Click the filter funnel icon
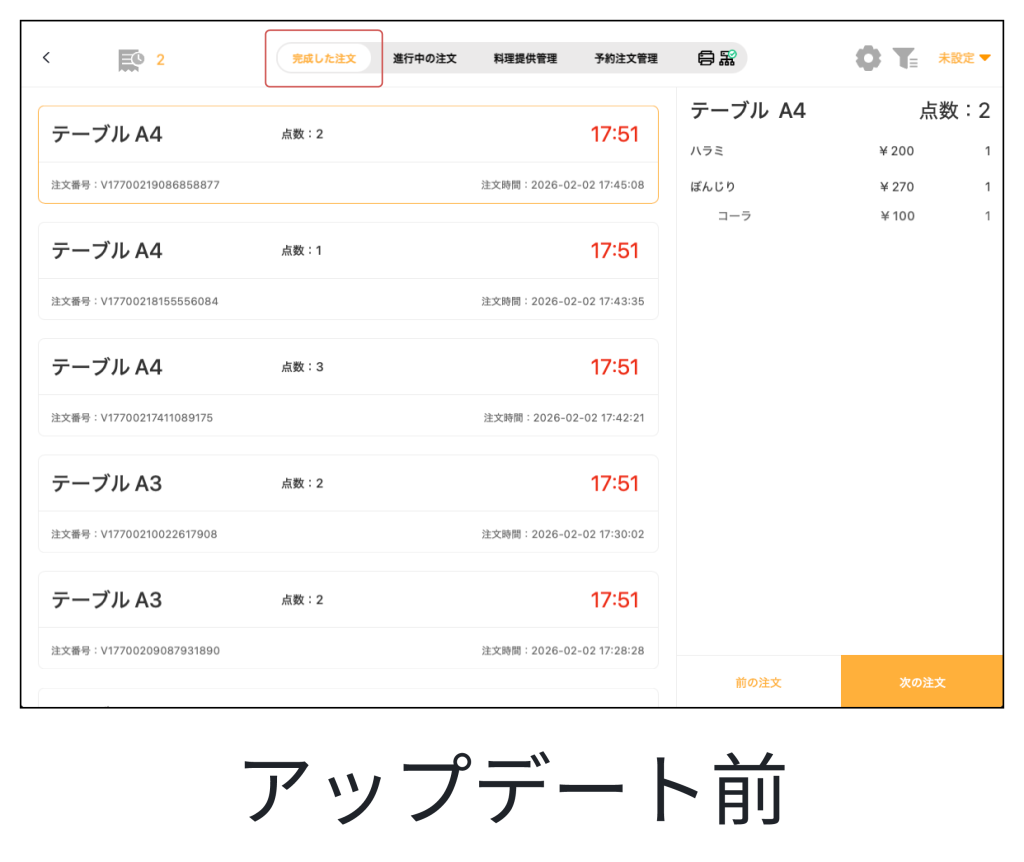1024x862 pixels. [905, 58]
